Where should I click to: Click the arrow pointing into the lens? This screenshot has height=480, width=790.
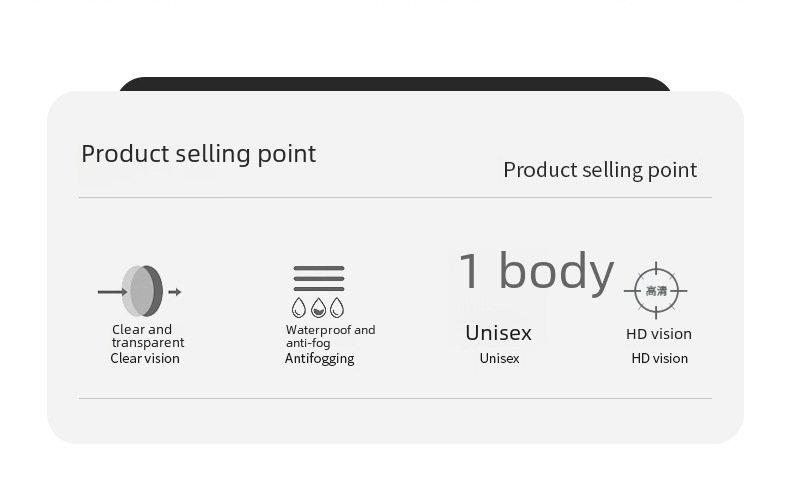(111, 292)
